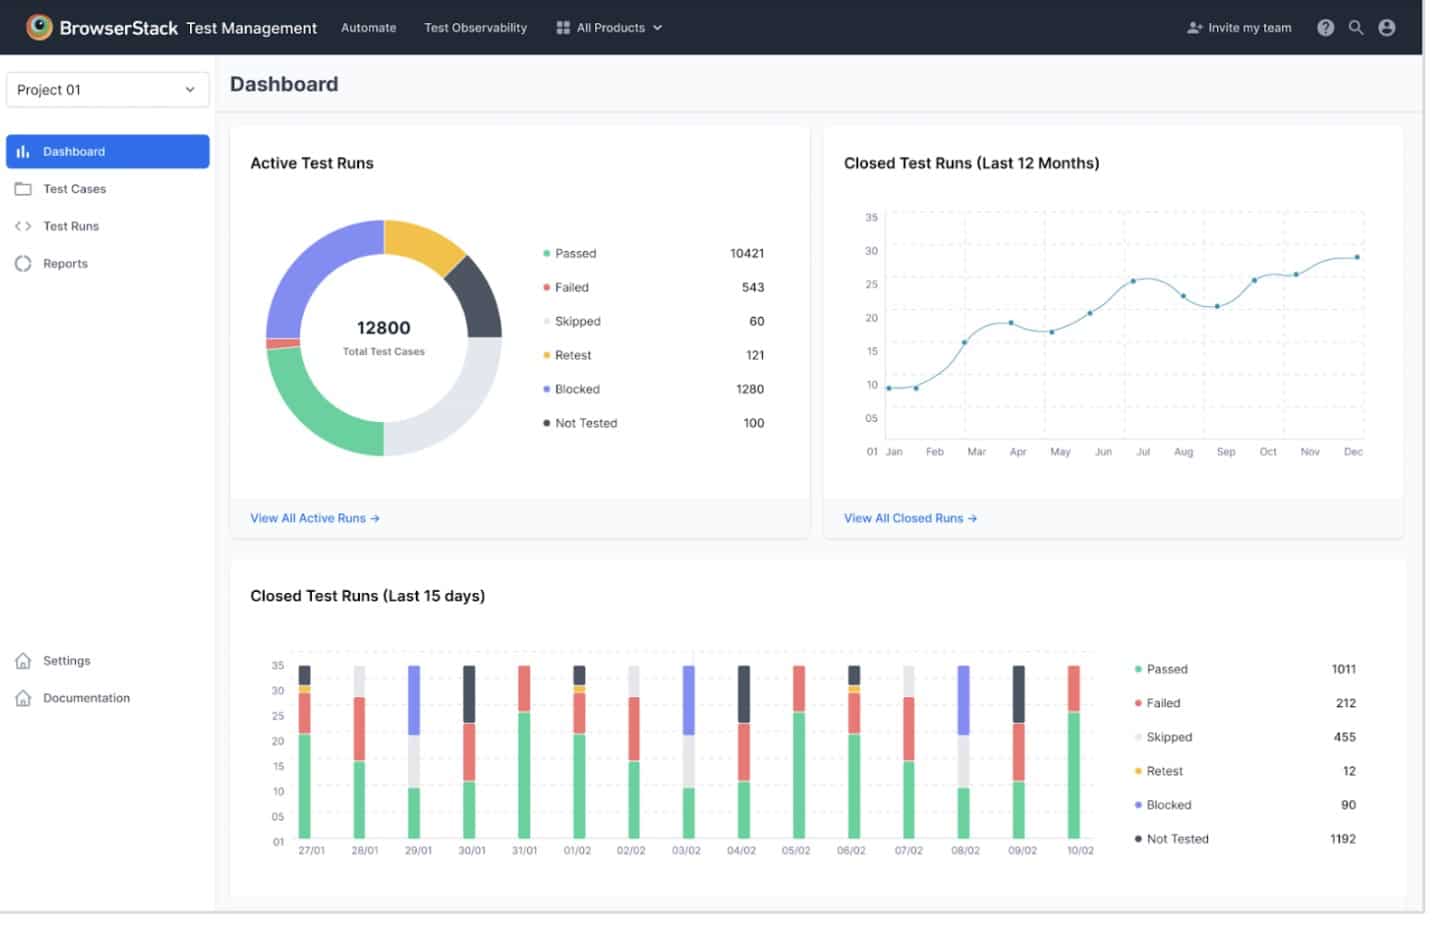This screenshot has width=1432, height=927.
Task: Open Test Cases from the sidebar folder icon
Action: [x=24, y=188]
